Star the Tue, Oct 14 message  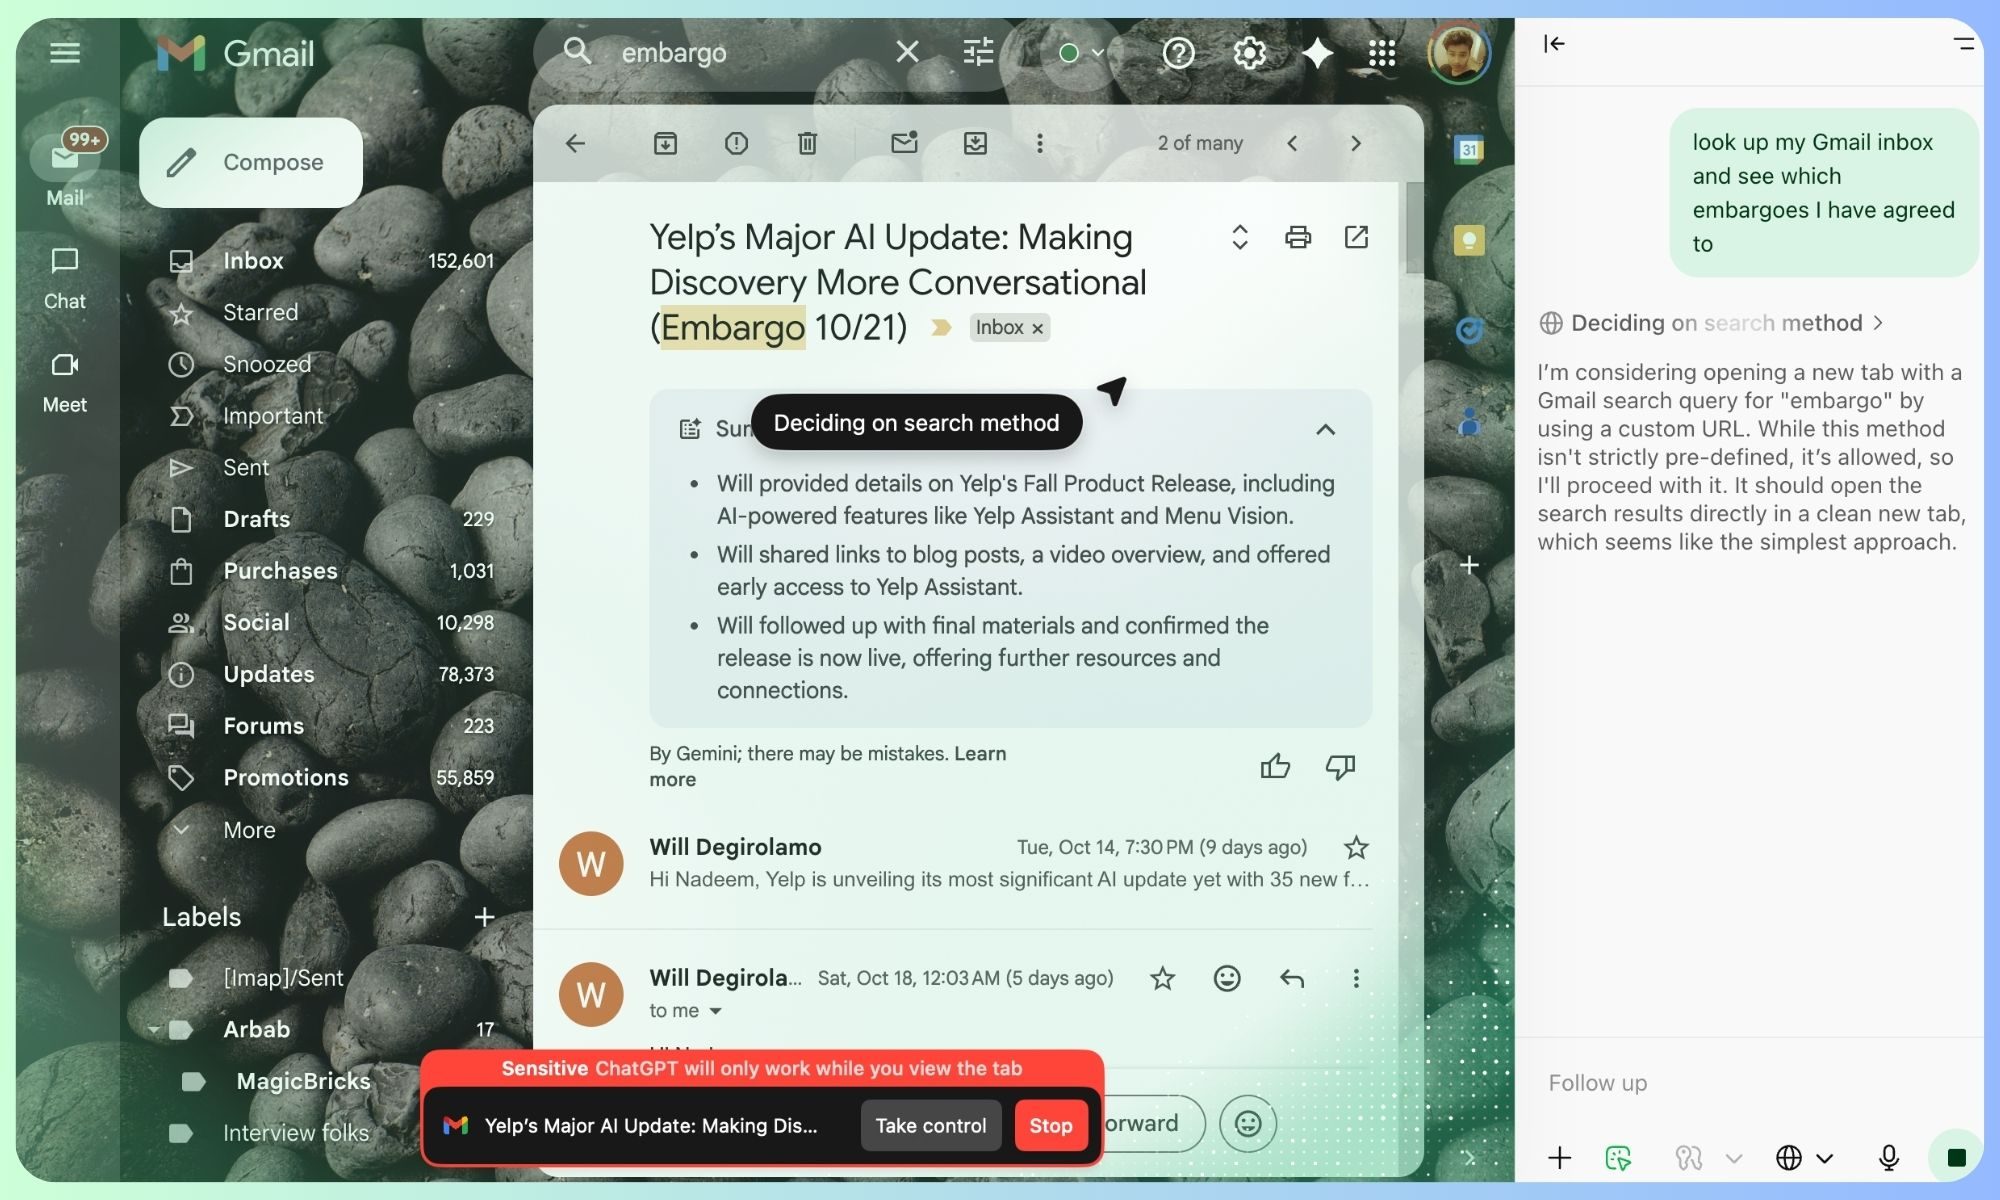point(1356,847)
